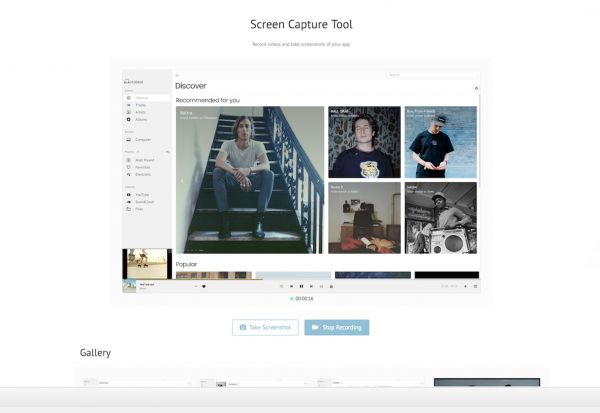Screen dimensions: 600x413
Task: Click the Computer source icon
Action: (129, 139)
